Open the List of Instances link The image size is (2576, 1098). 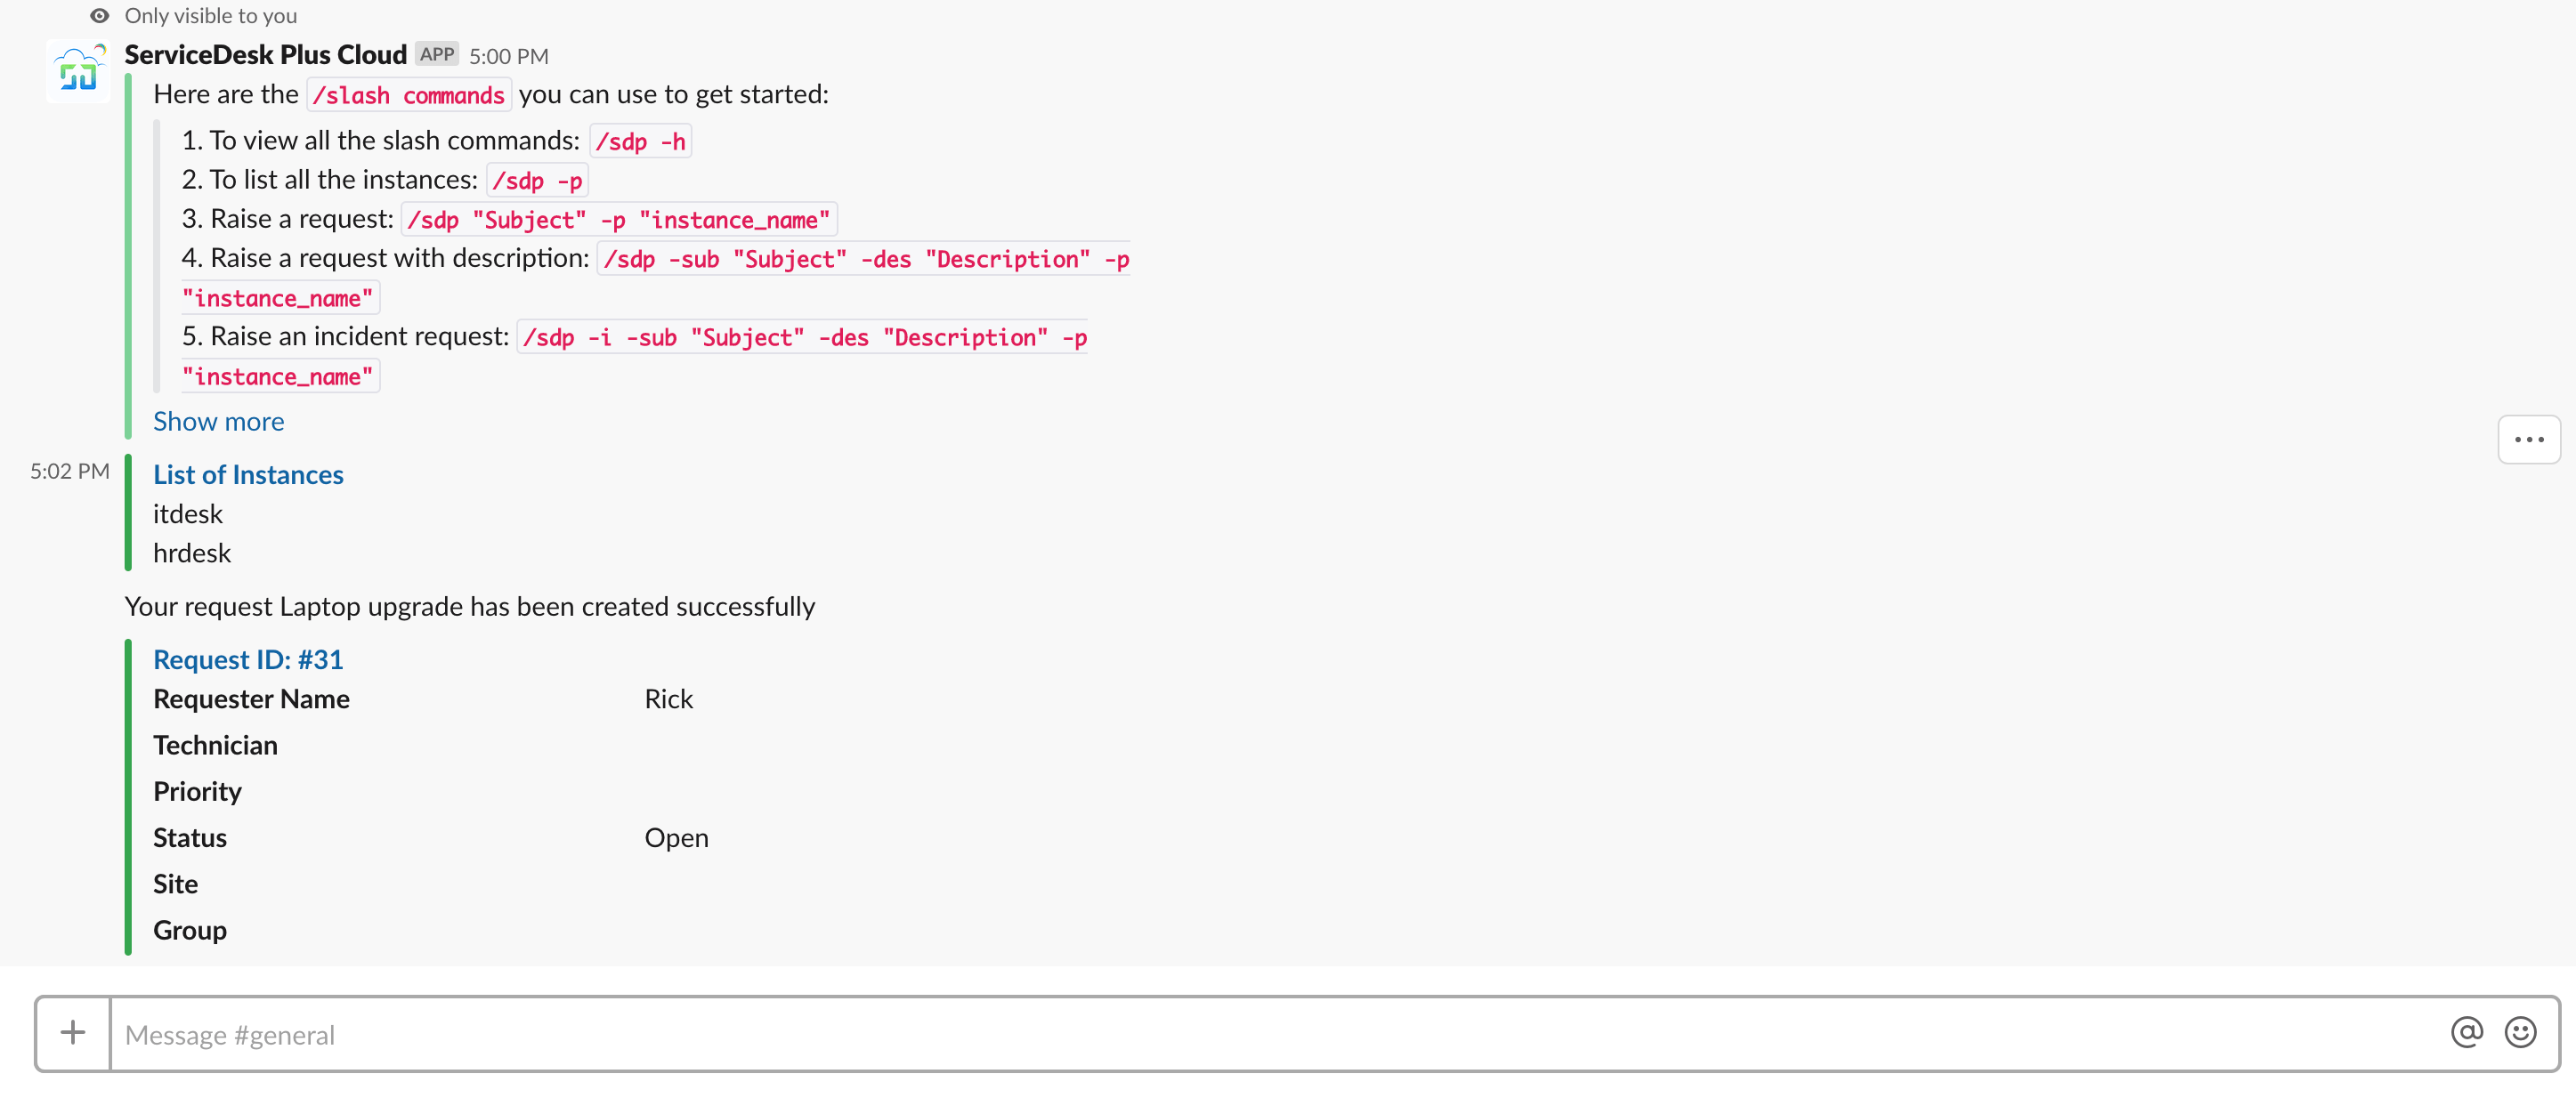pos(248,475)
